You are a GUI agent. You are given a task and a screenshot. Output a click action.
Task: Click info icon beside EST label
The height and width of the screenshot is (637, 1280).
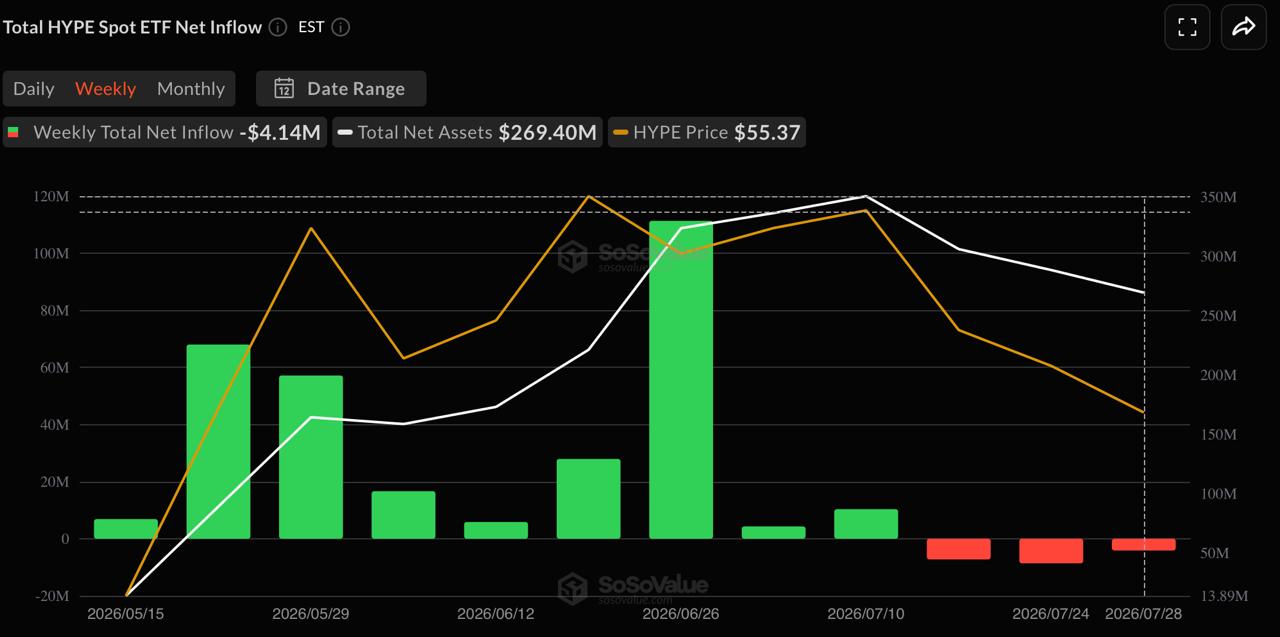tap(340, 27)
